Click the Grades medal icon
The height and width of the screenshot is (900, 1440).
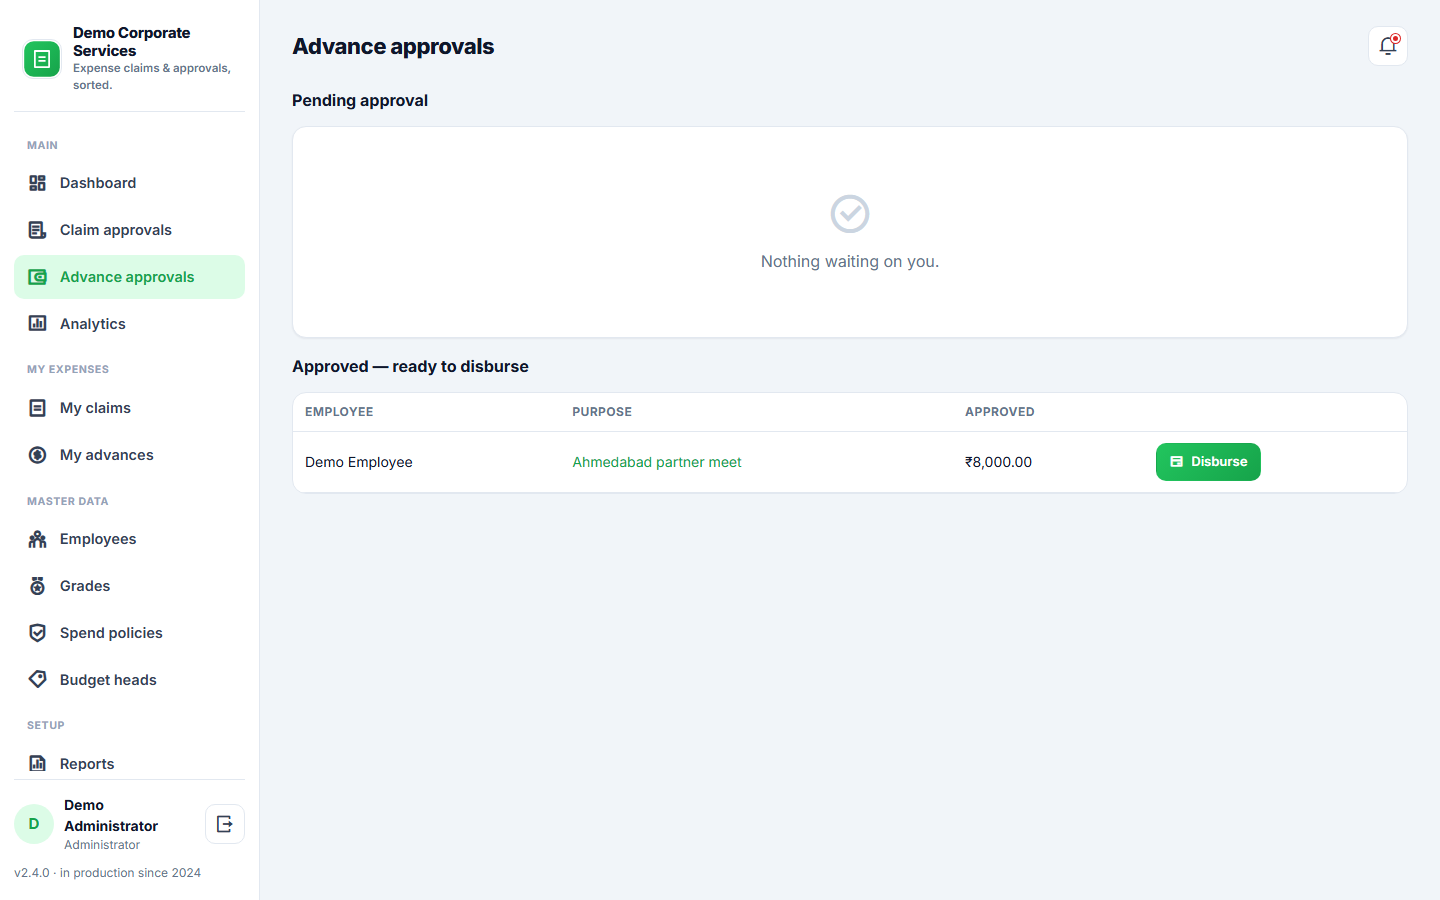tap(37, 586)
